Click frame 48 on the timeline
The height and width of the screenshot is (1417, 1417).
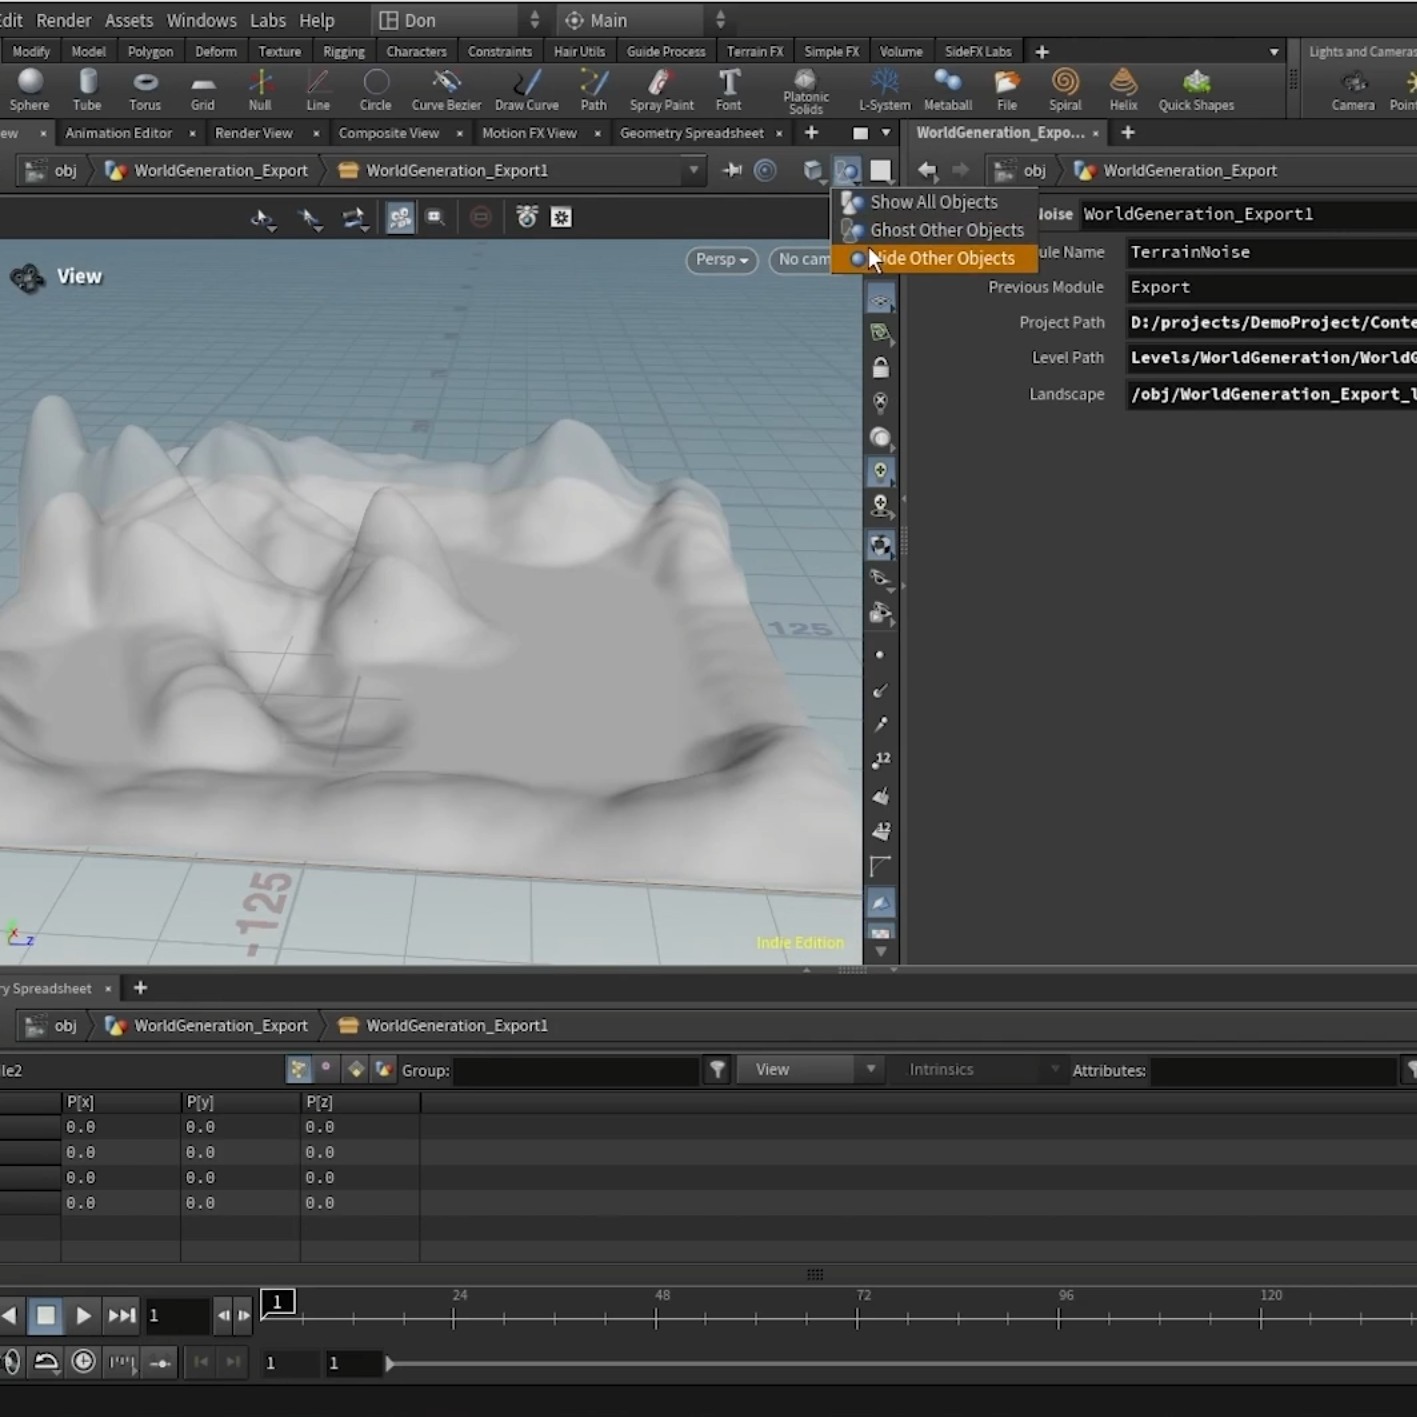[657, 1317]
